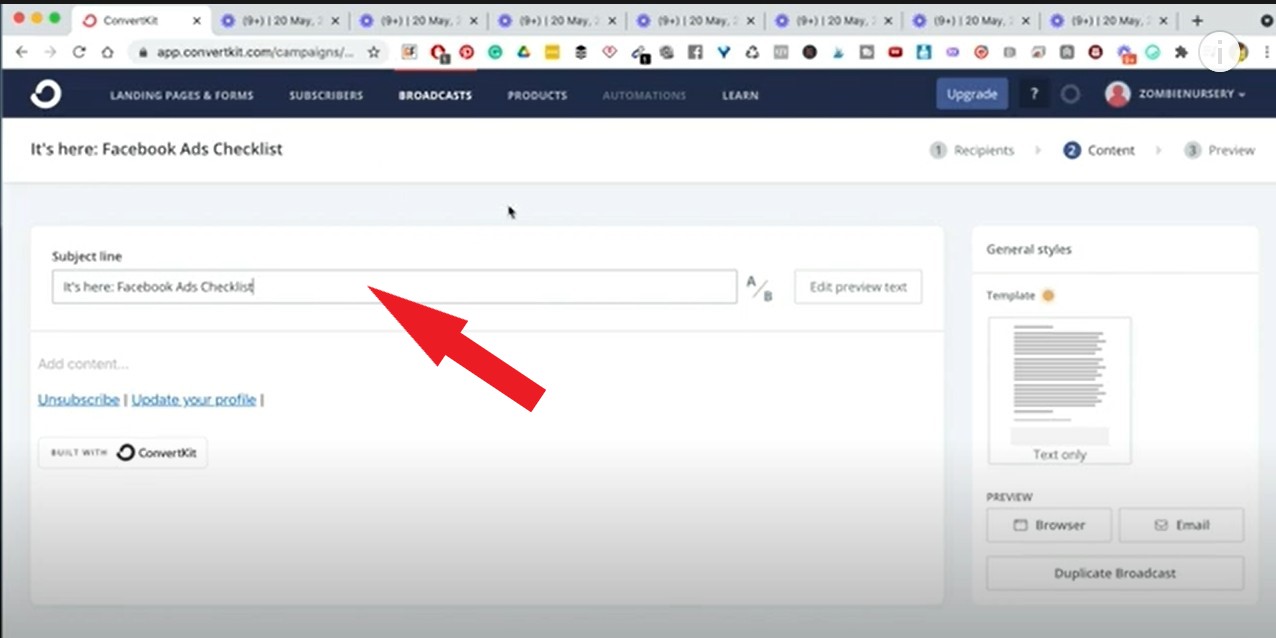Click the Edit preview text button
The image size is (1276, 638).
click(x=858, y=286)
